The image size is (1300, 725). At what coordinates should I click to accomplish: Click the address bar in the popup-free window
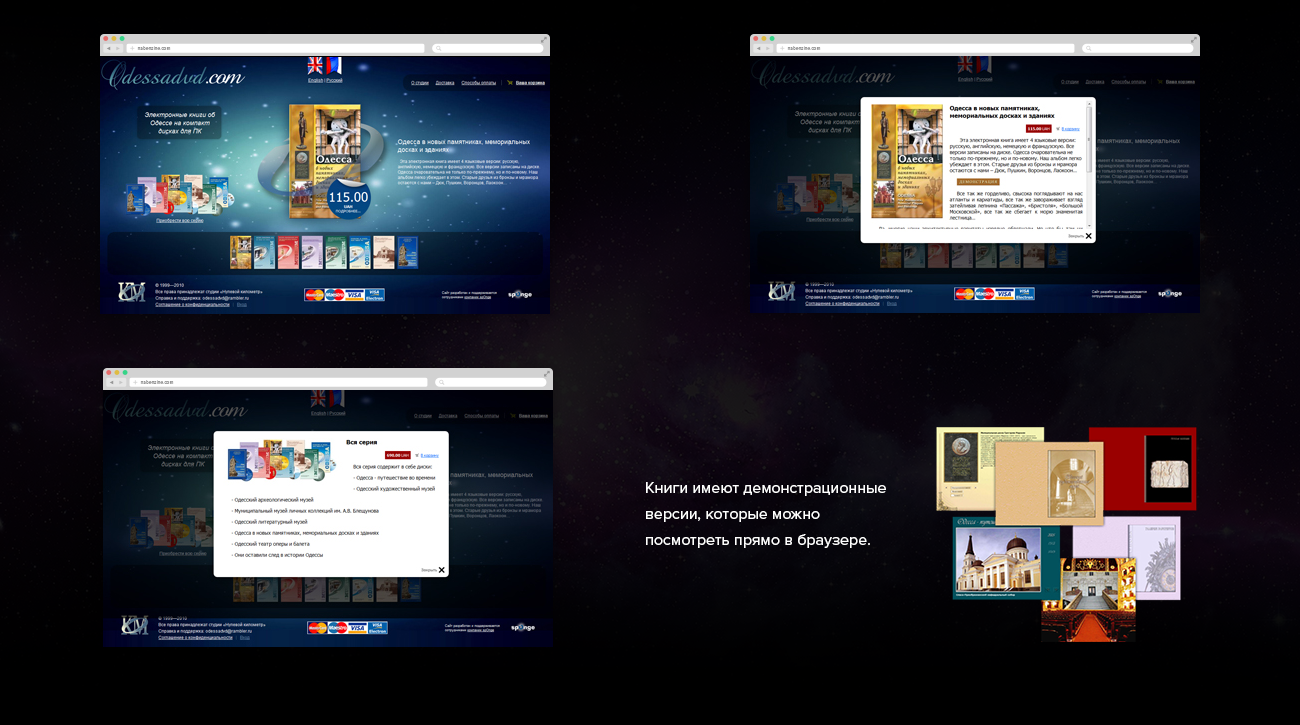276,48
